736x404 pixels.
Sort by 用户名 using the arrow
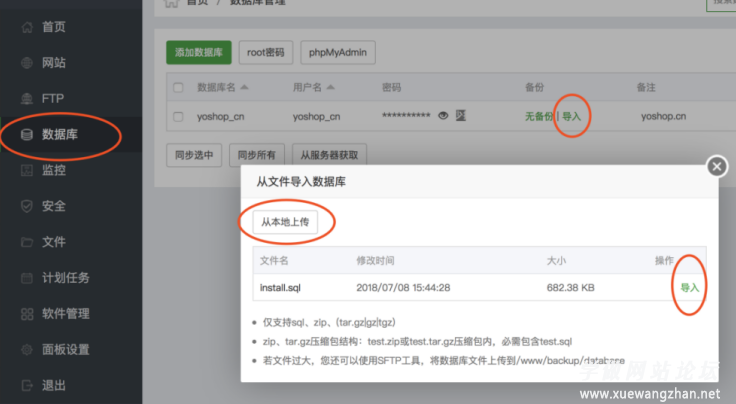[x=330, y=87]
